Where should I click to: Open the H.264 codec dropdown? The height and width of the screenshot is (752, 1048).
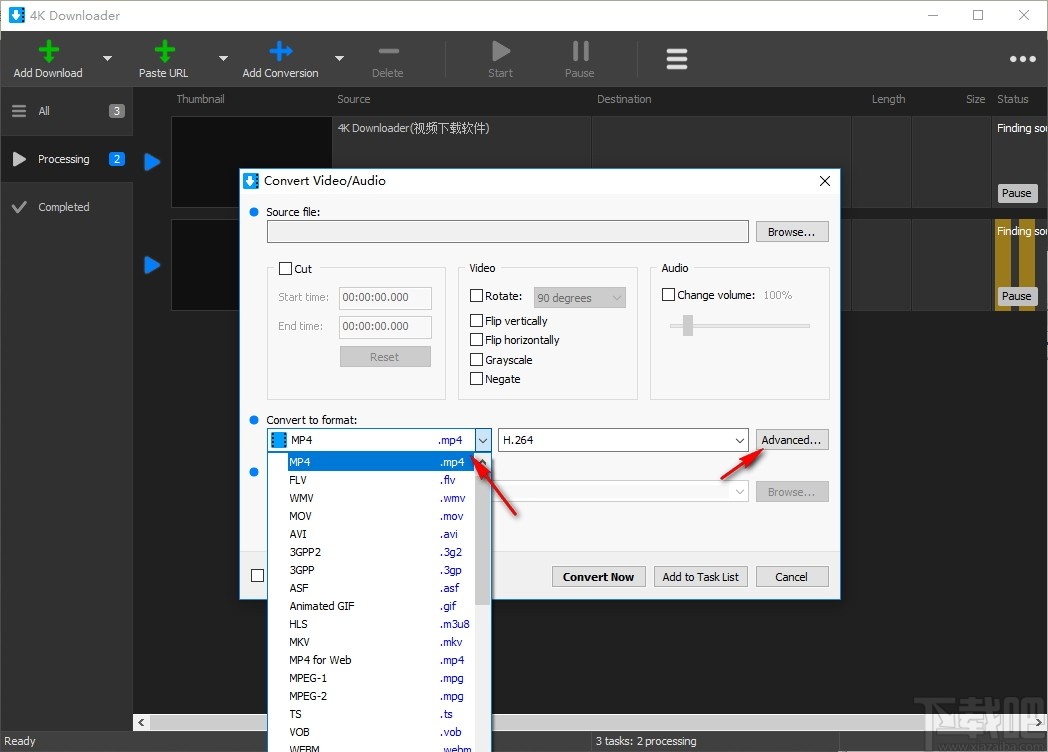coord(738,439)
